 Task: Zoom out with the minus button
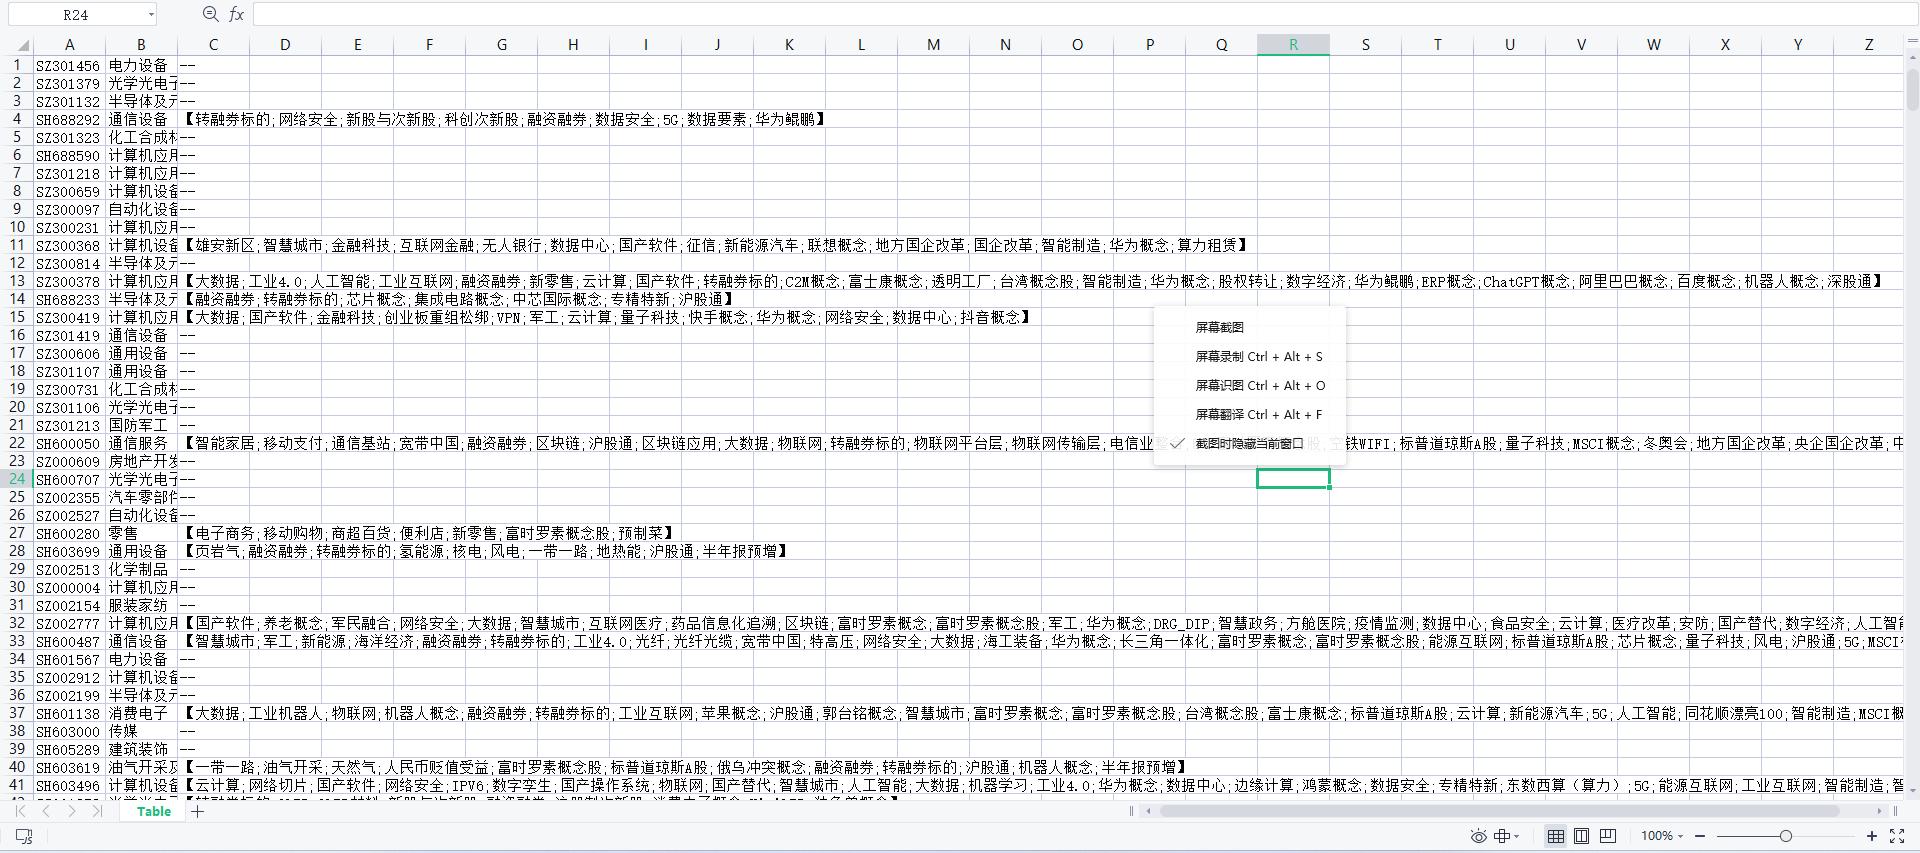pyautogui.click(x=1701, y=836)
